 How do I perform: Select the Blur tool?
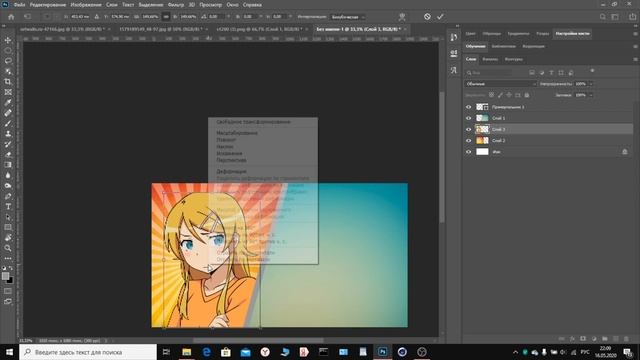(8, 176)
